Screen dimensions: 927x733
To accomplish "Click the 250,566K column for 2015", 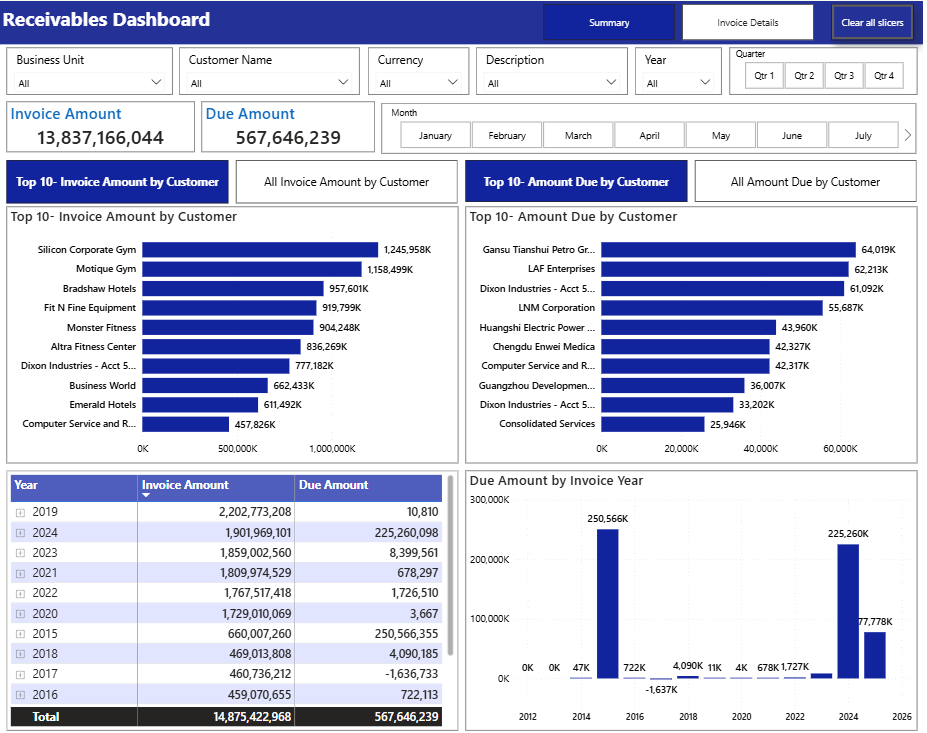I will coord(607,604).
